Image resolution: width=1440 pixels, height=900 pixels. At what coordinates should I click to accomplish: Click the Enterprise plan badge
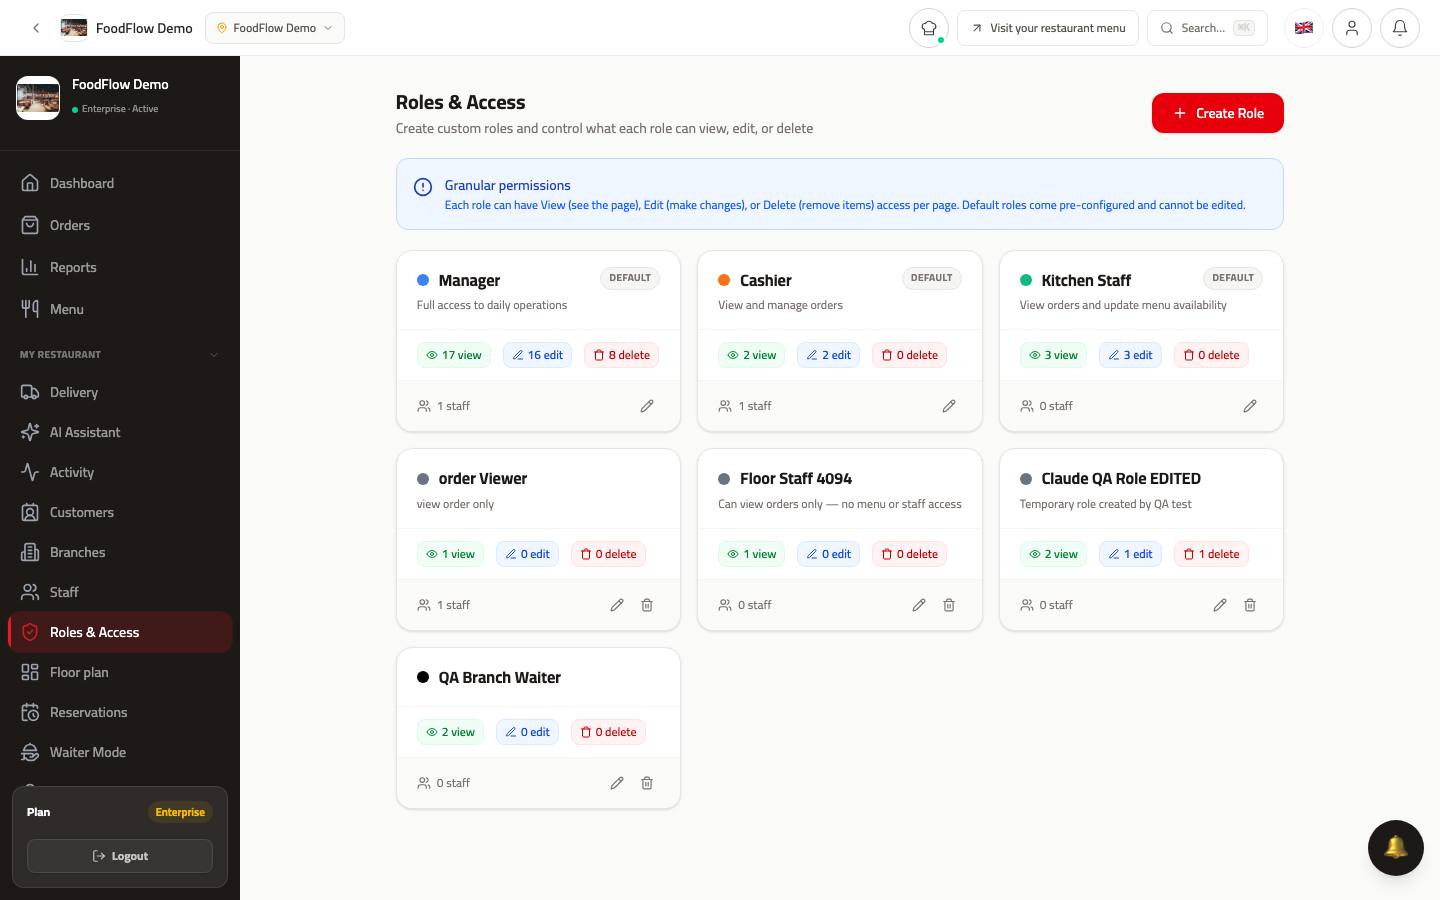click(x=180, y=812)
